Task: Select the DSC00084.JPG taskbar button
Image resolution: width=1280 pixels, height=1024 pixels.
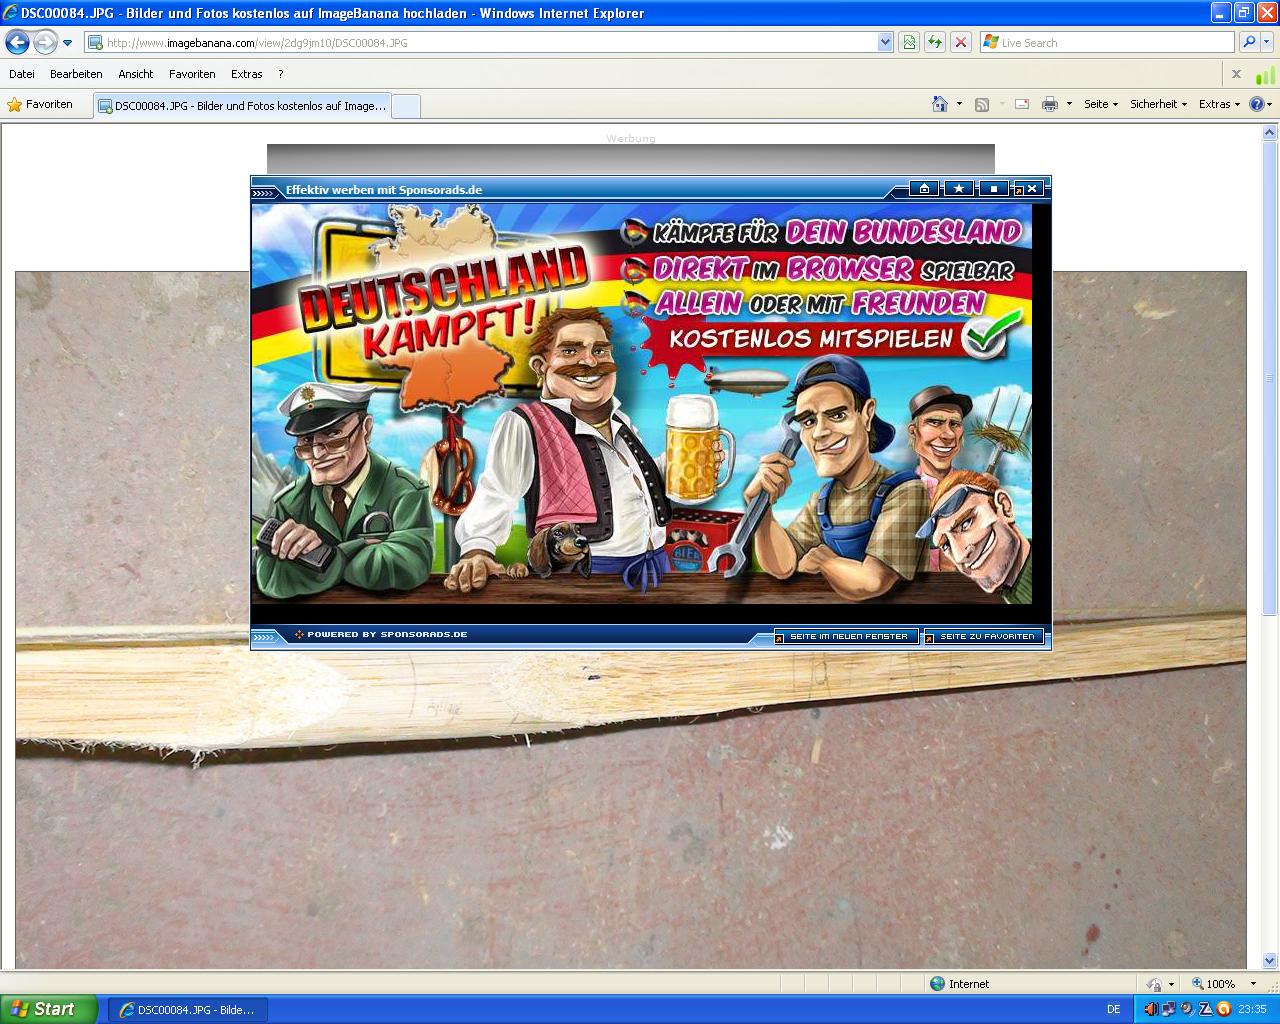Action: point(186,1010)
